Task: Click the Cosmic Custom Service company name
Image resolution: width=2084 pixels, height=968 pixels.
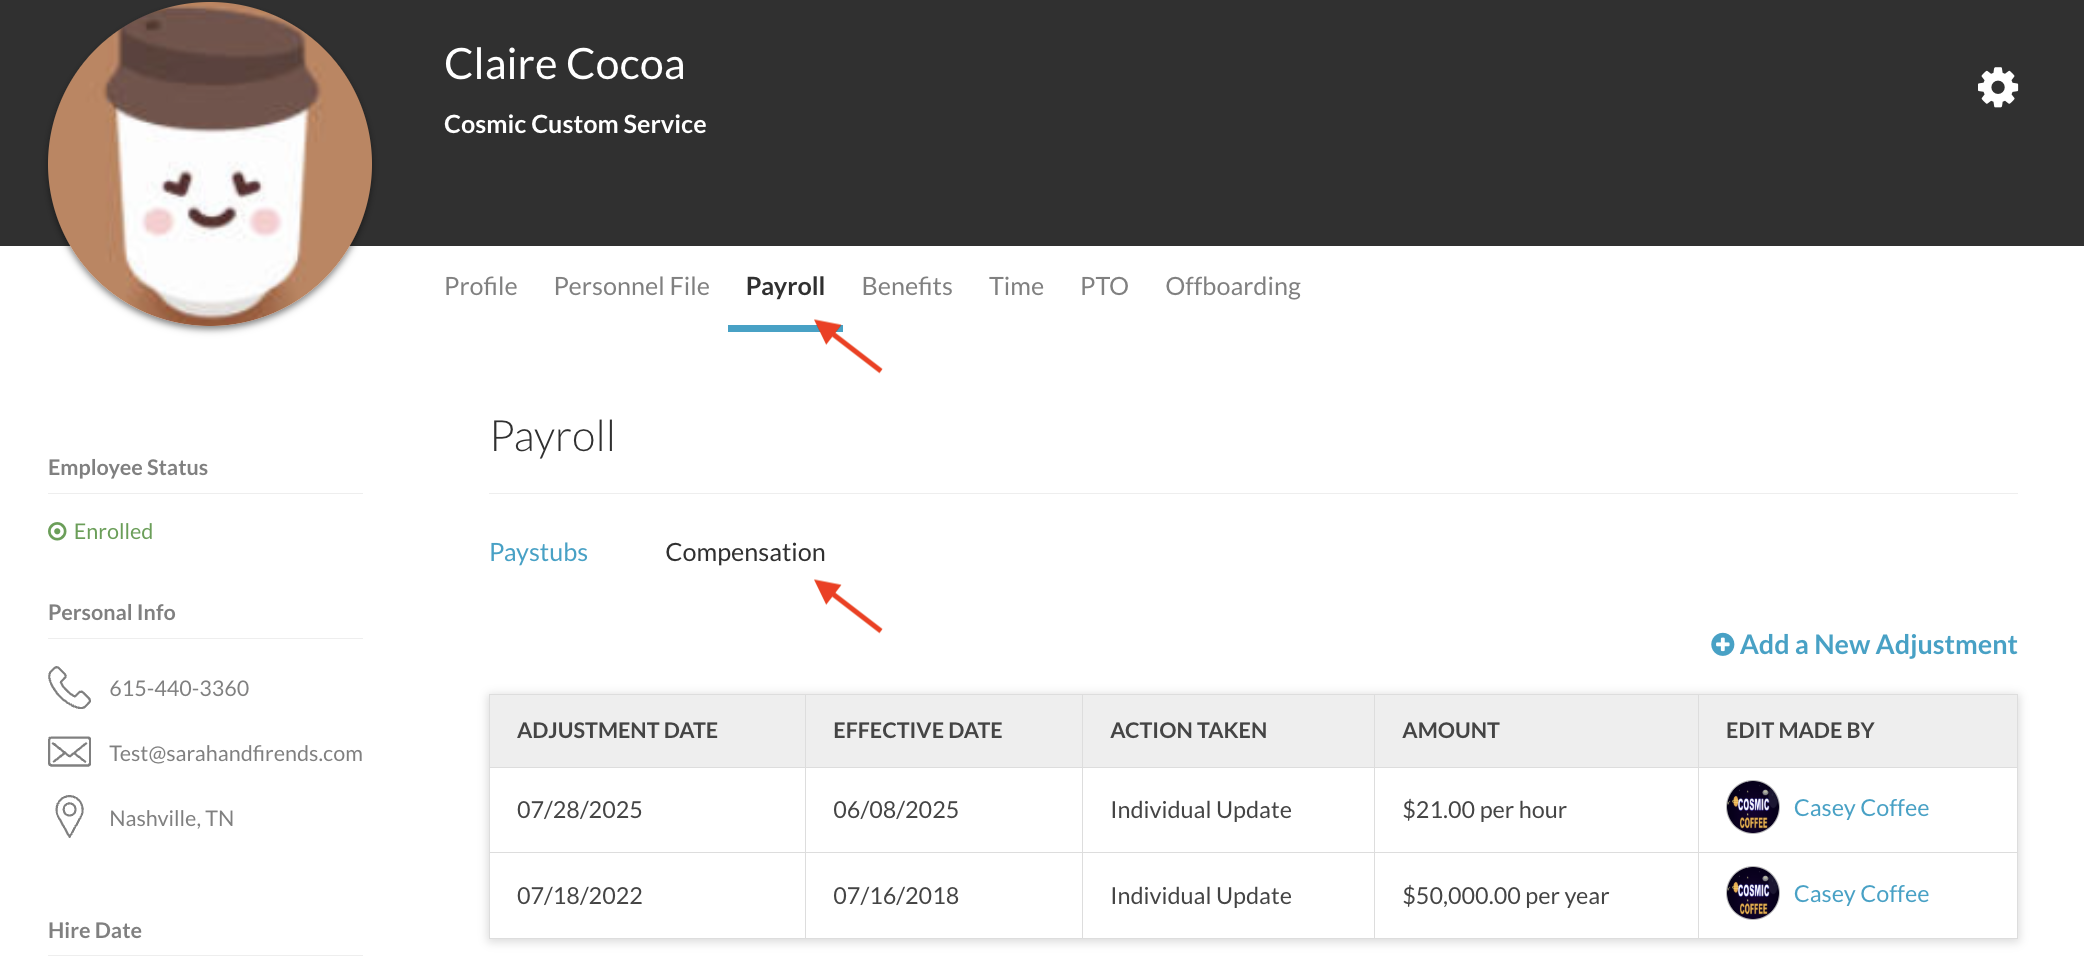Action: [575, 124]
